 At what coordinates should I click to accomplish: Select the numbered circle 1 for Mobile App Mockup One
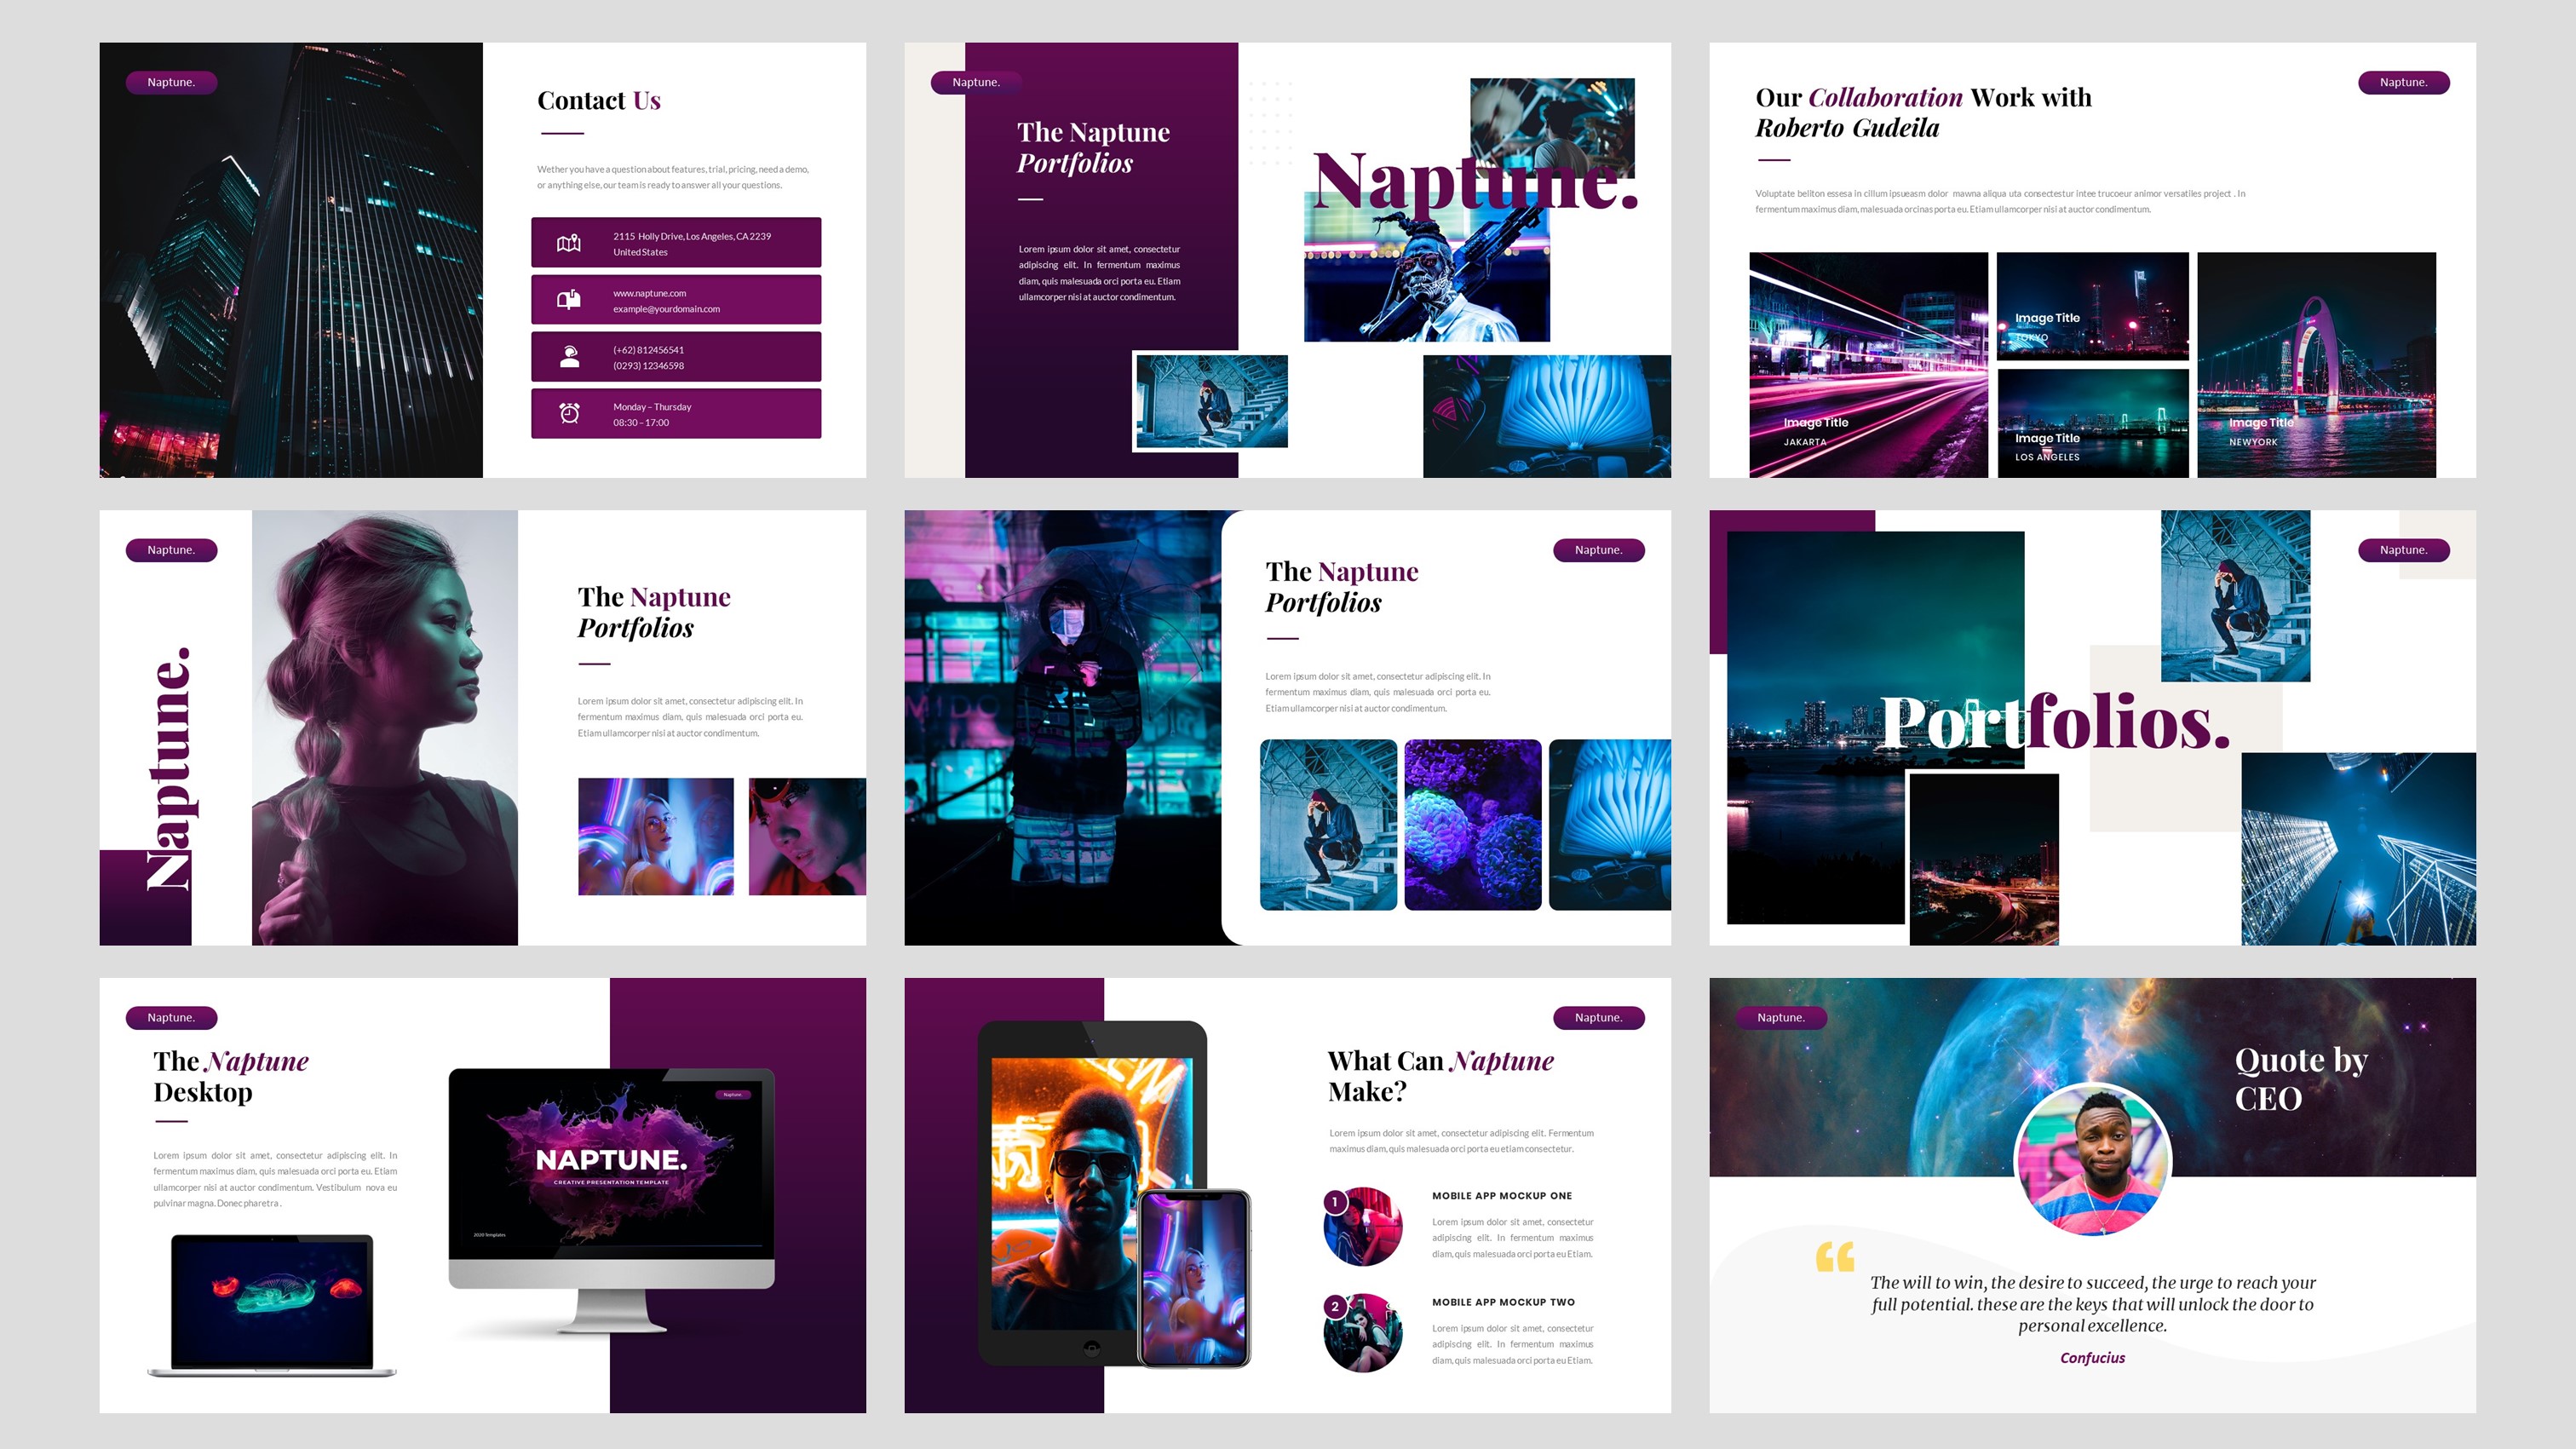click(1335, 1202)
